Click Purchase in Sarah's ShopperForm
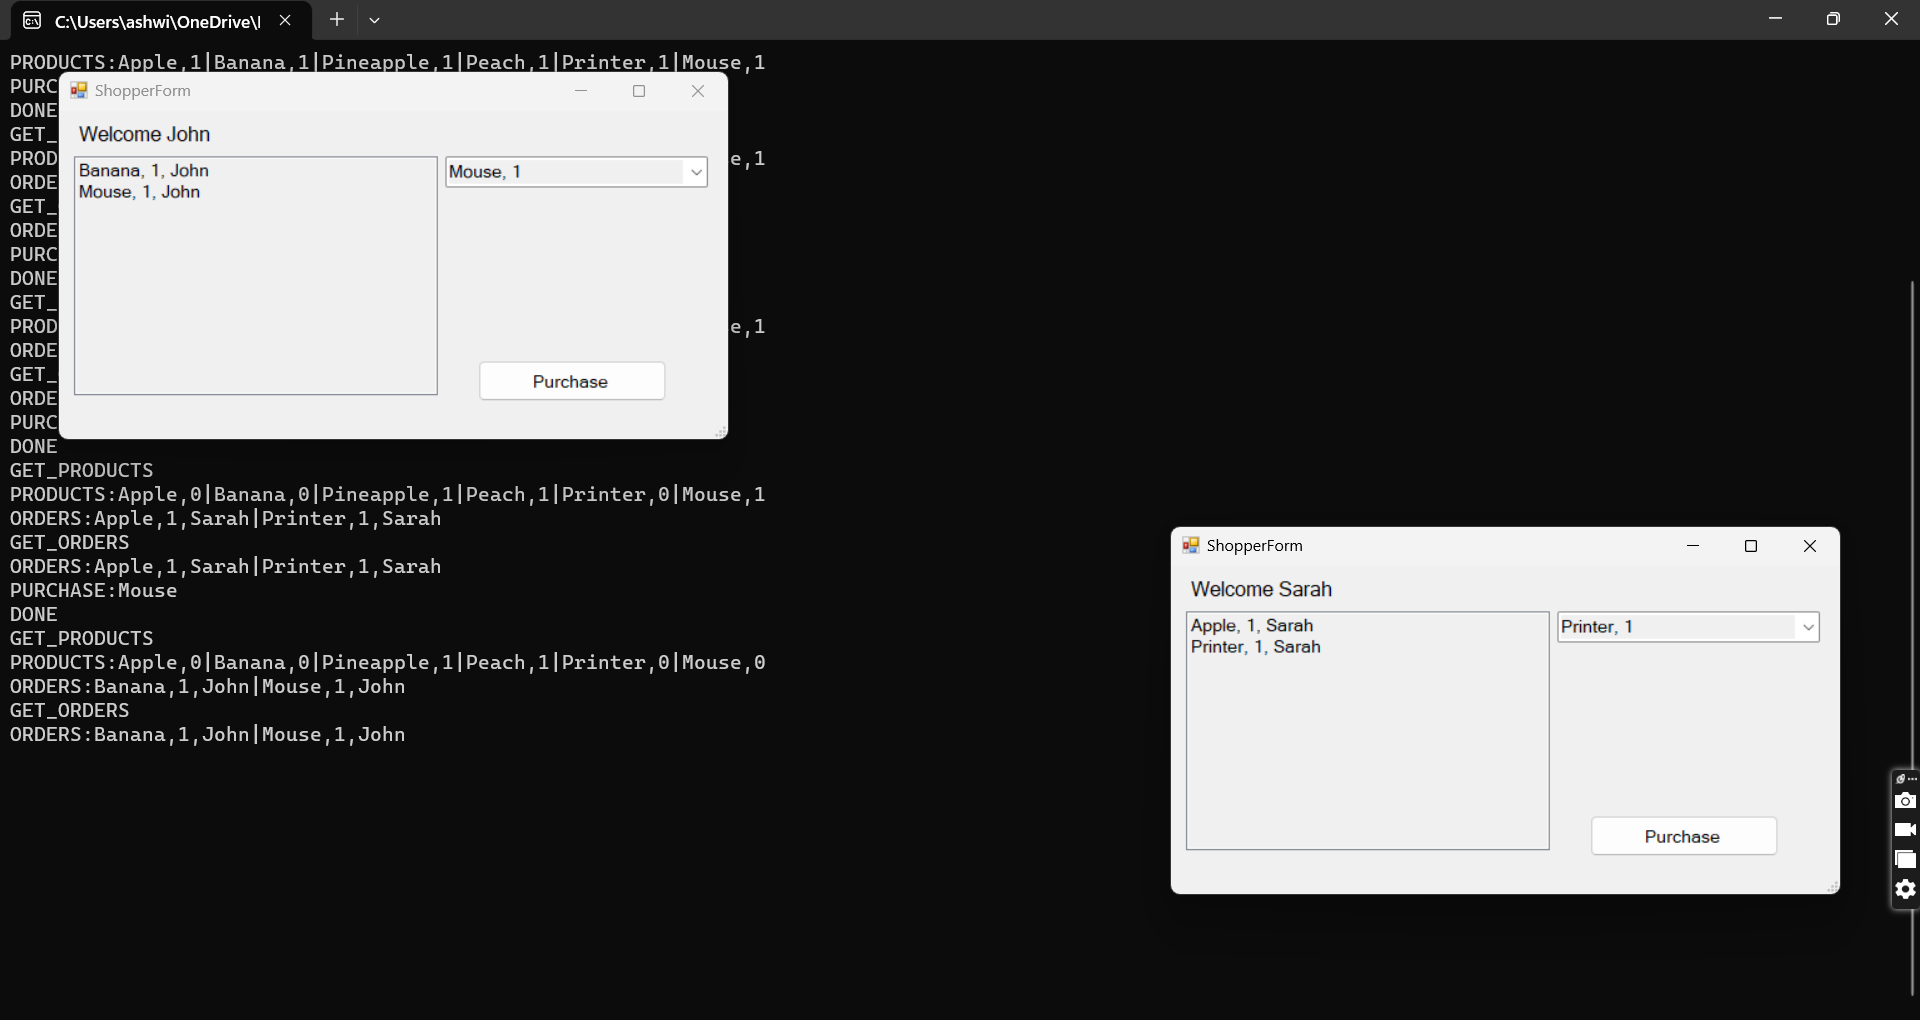The width and height of the screenshot is (1920, 1020). coord(1684,836)
